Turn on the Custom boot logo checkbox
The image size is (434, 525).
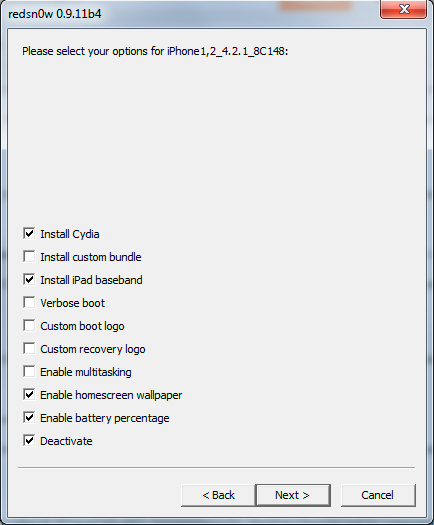tap(29, 325)
